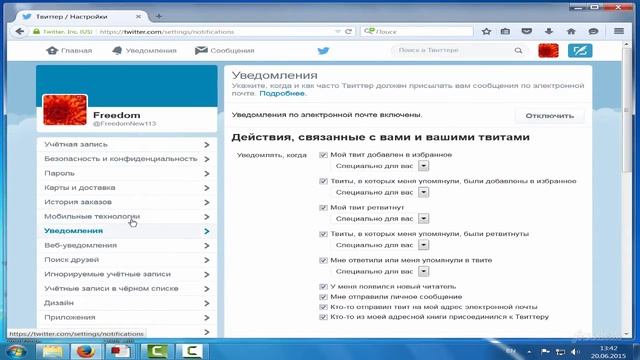The height and width of the screenshot is (360, 640).
Task: Reload the page with the refresh icon
Action: coord(348,31)
